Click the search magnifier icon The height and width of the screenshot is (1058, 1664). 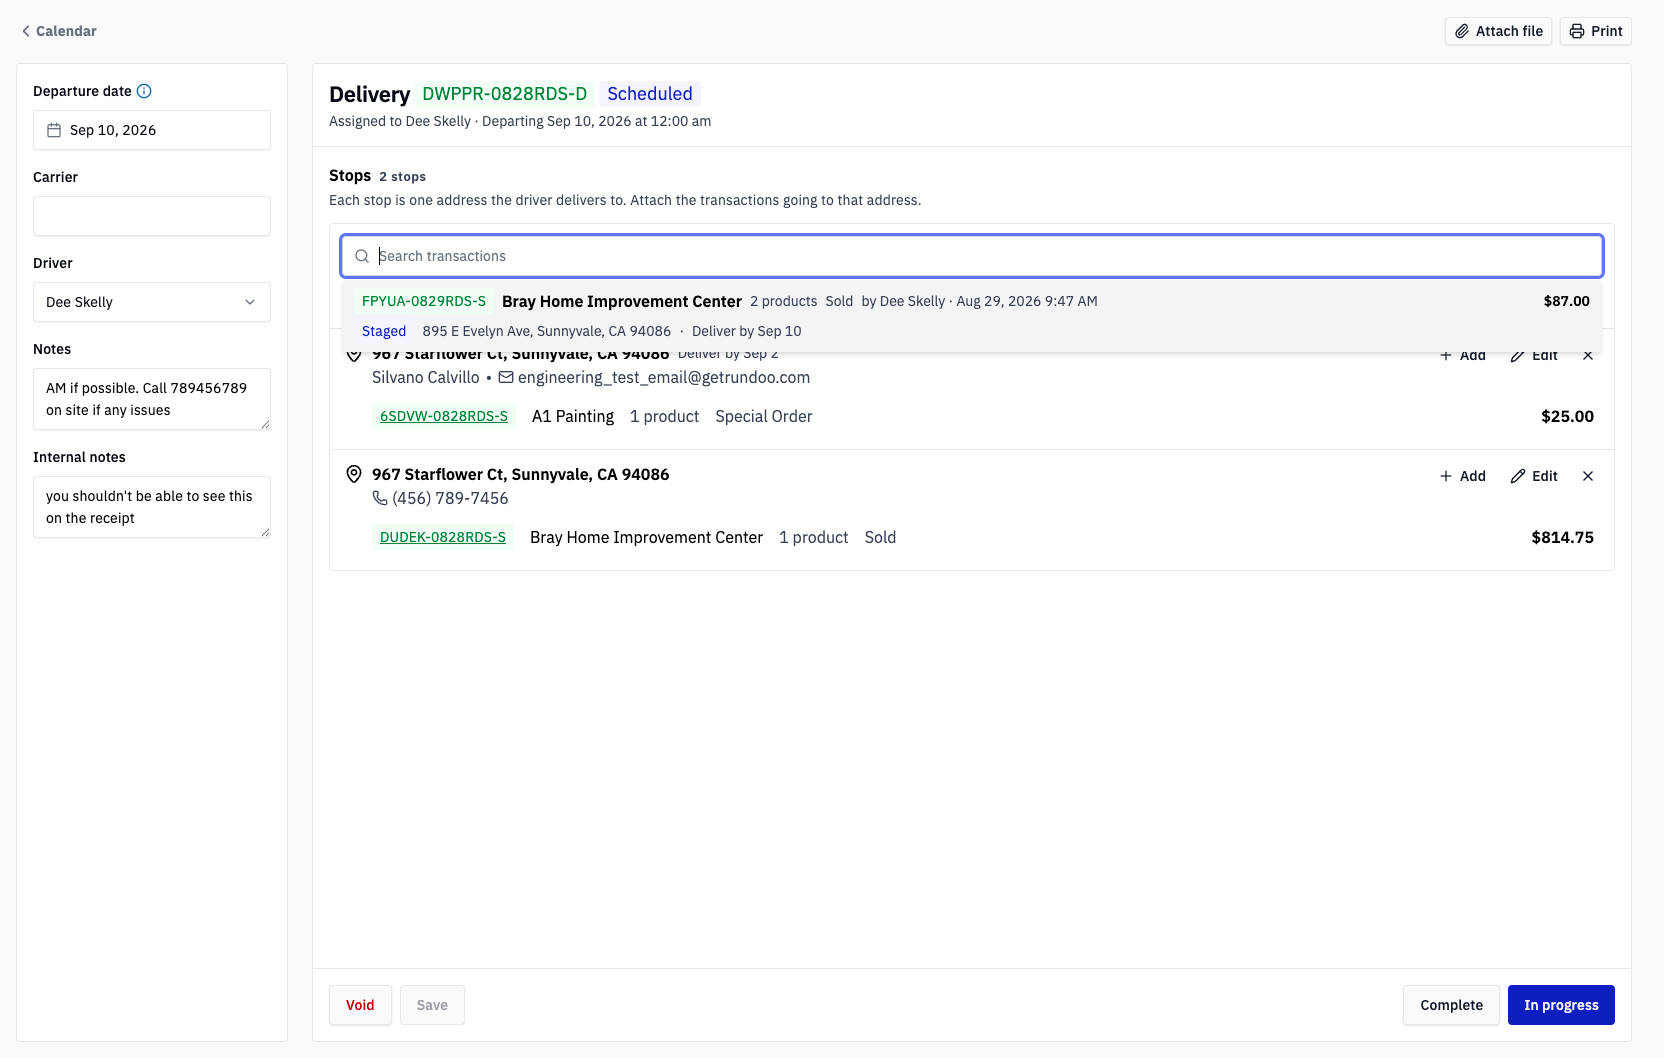(362, 256)
